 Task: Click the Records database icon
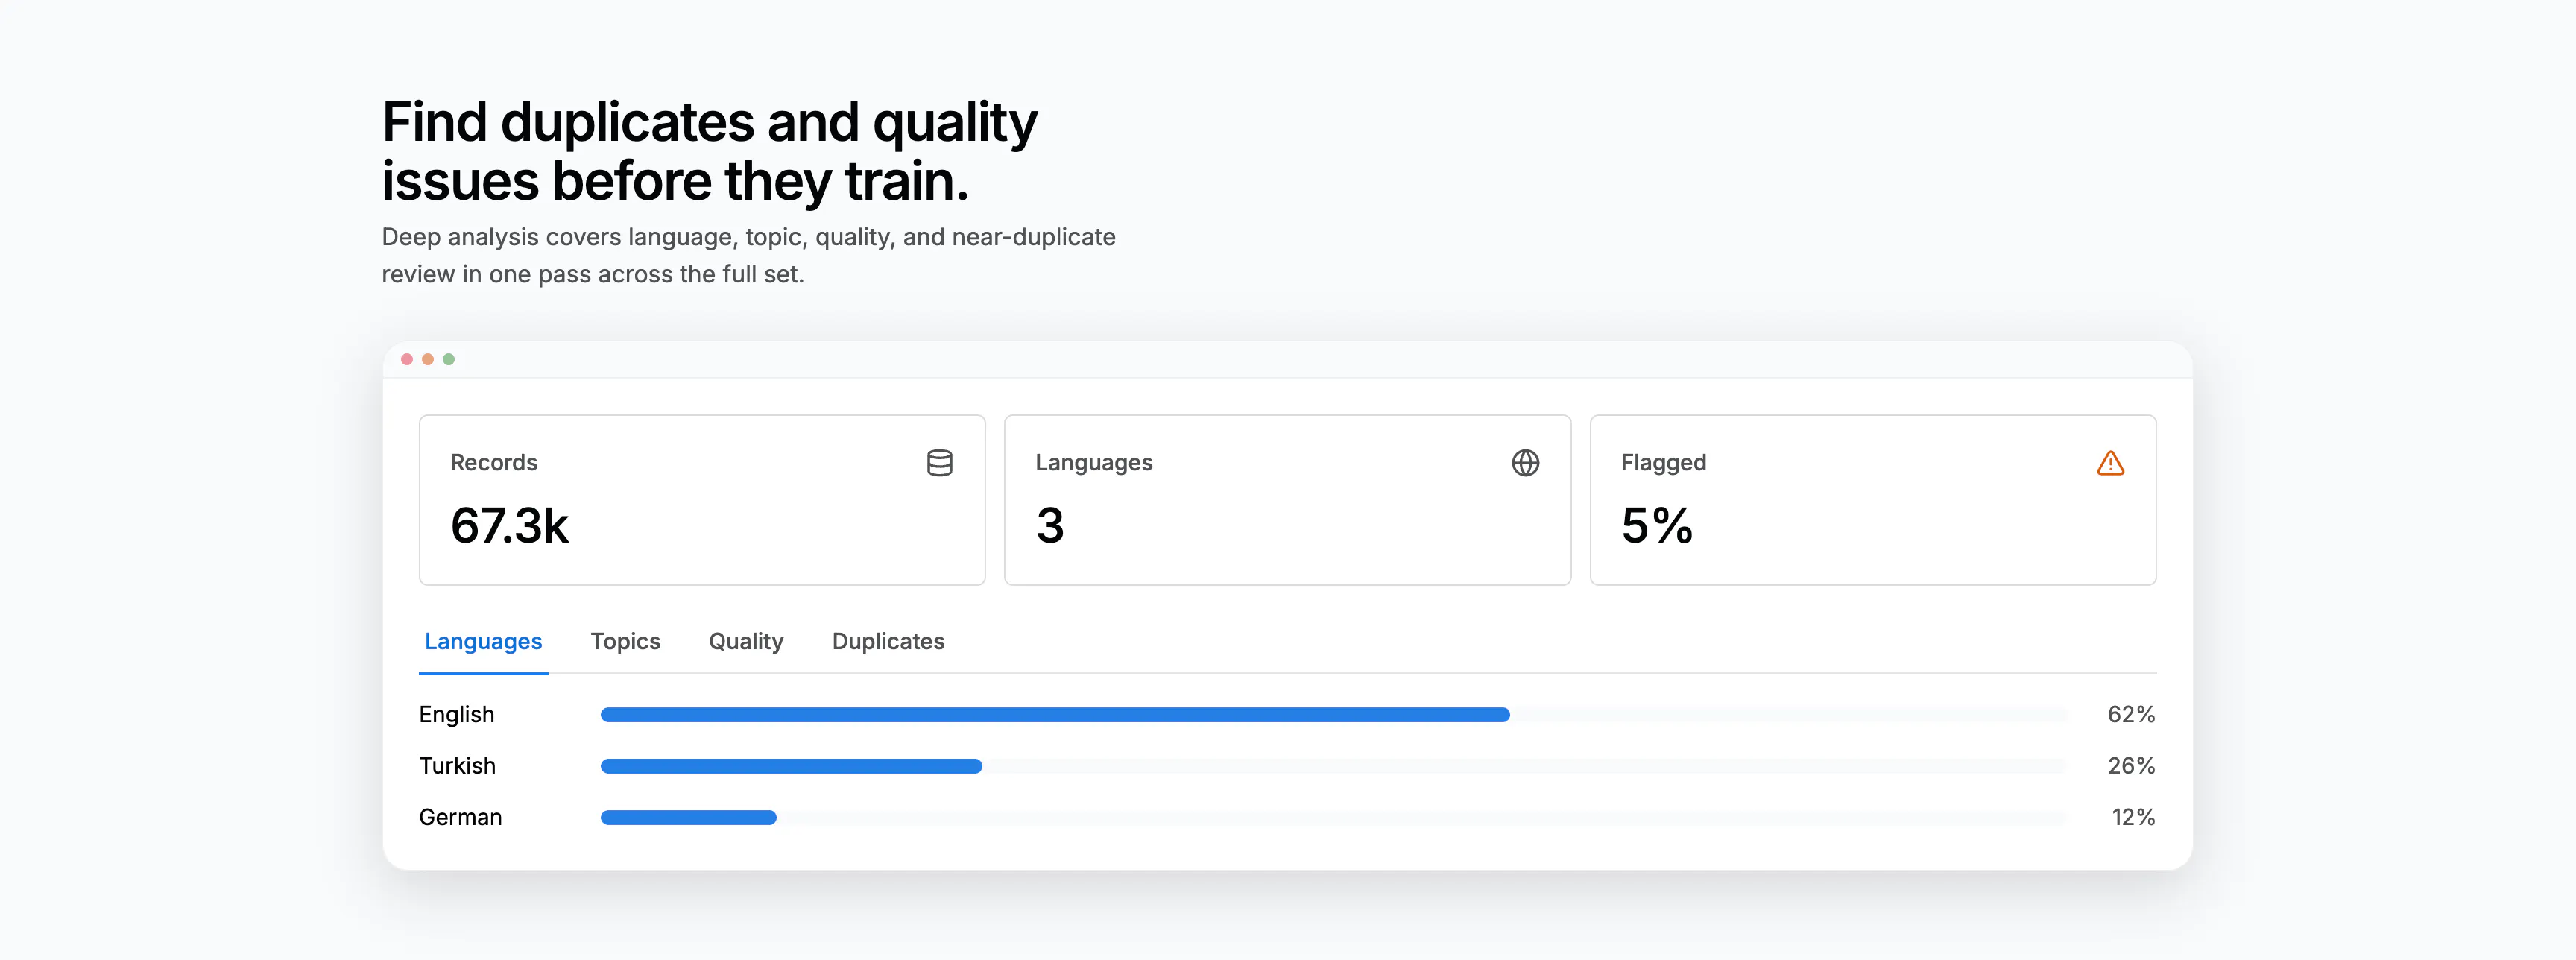pyautogui.click(x=939, y=463)
